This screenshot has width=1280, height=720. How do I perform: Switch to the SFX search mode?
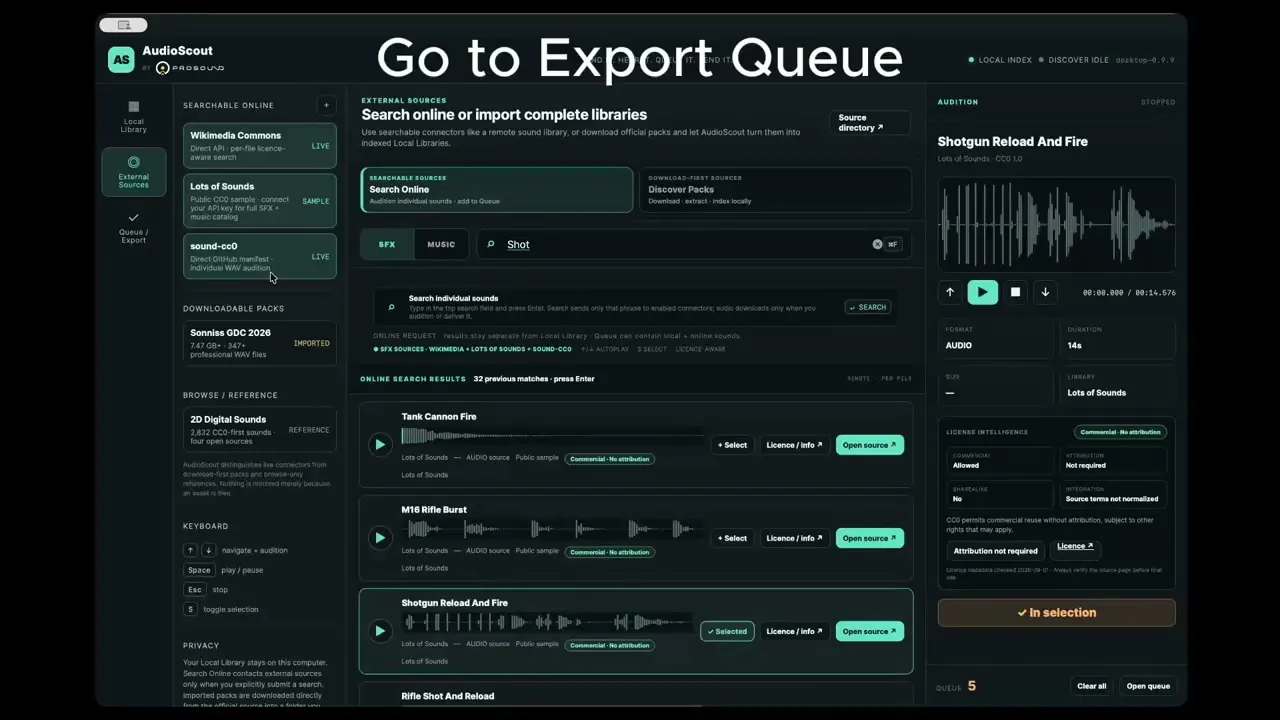tap(387, 244)
